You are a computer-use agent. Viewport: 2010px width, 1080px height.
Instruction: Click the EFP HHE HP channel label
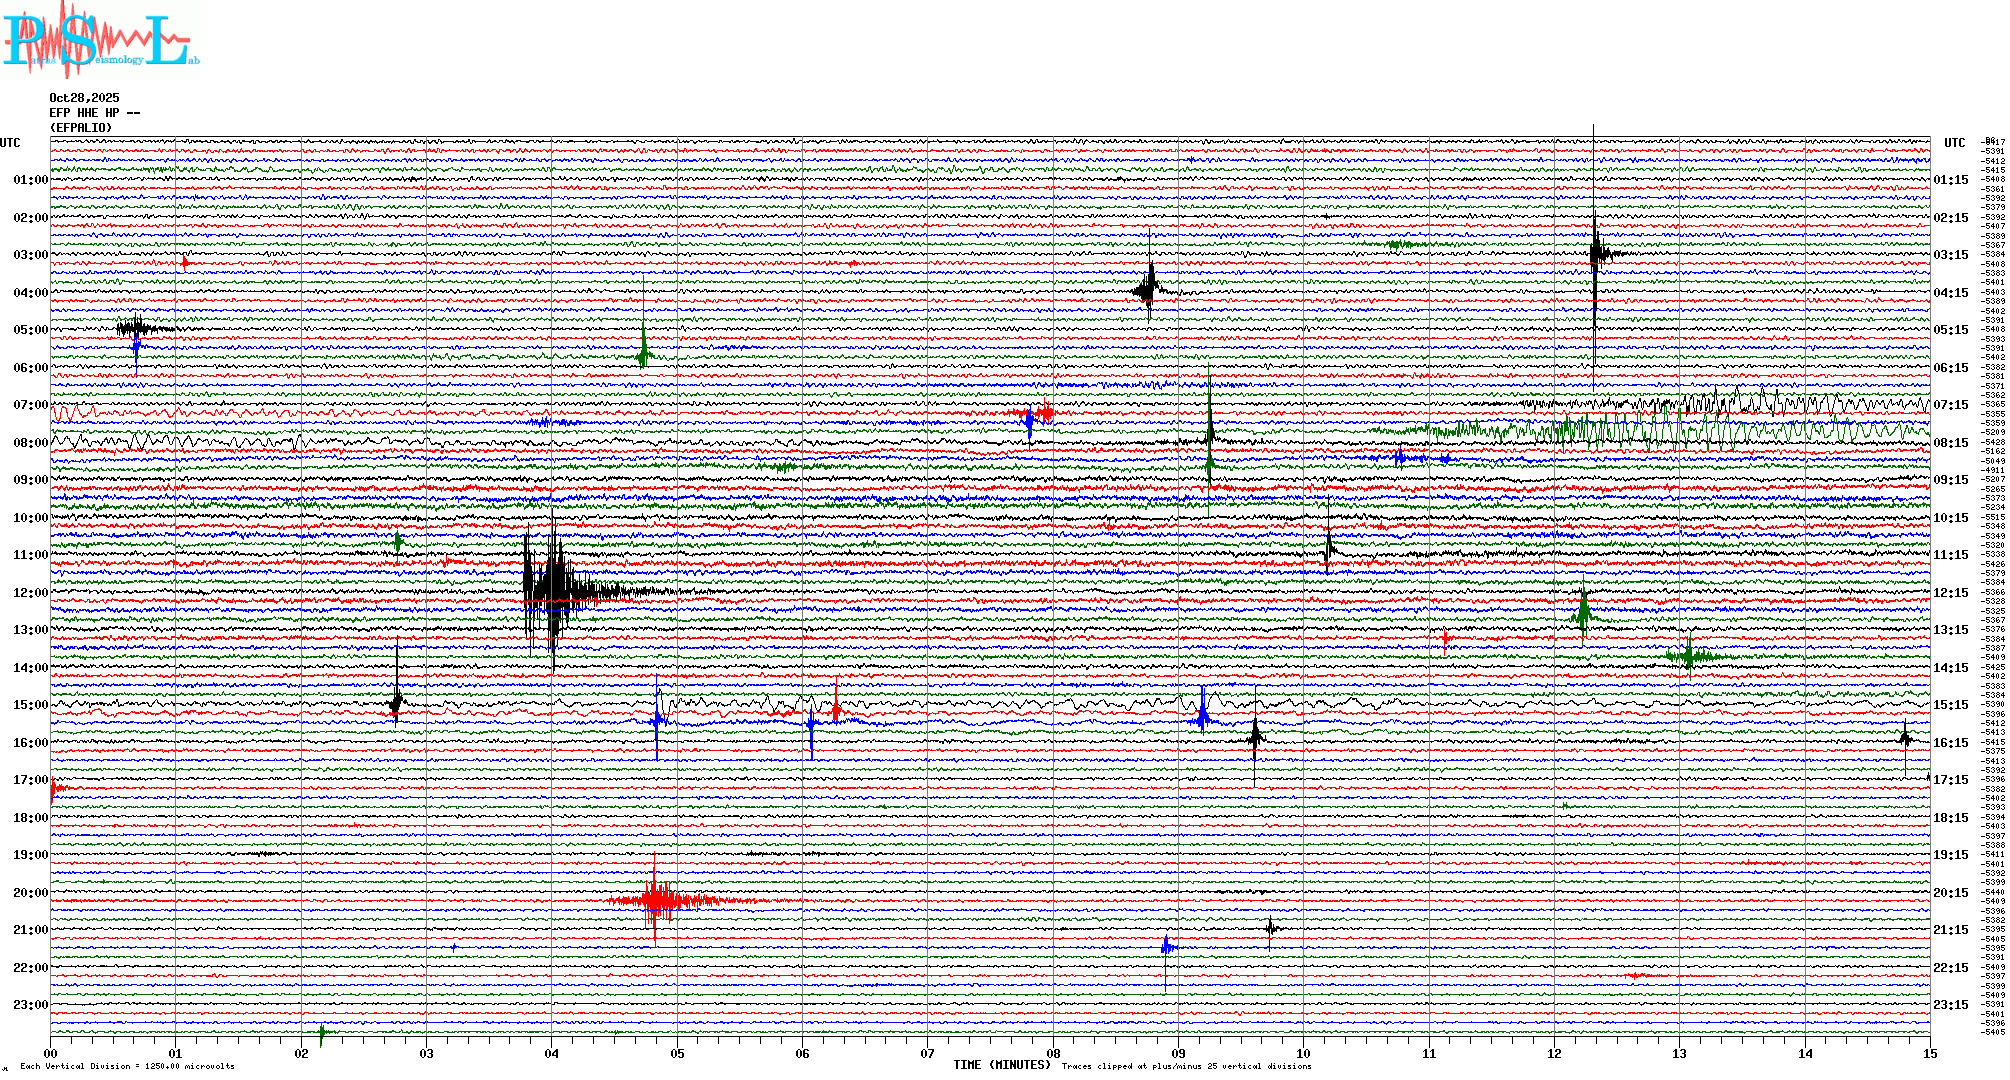point(94,113)
